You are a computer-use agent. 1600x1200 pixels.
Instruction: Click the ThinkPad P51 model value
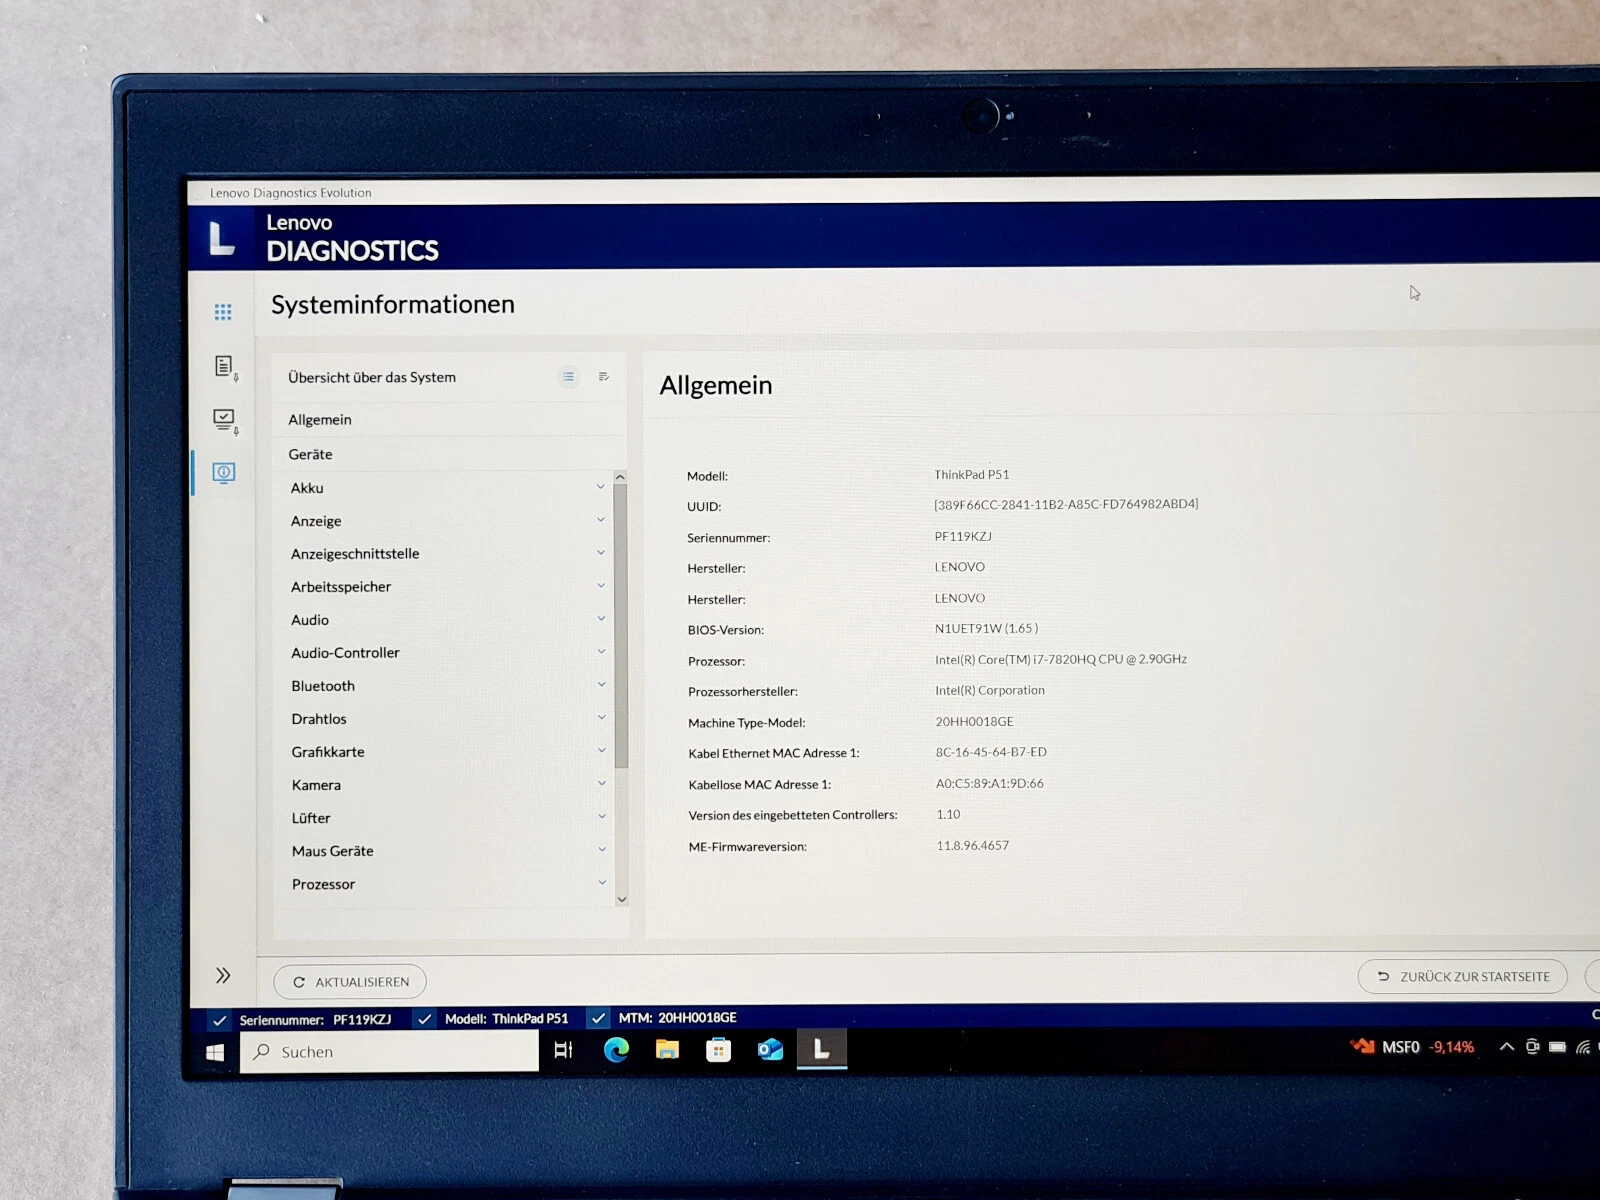pos(972,474)
